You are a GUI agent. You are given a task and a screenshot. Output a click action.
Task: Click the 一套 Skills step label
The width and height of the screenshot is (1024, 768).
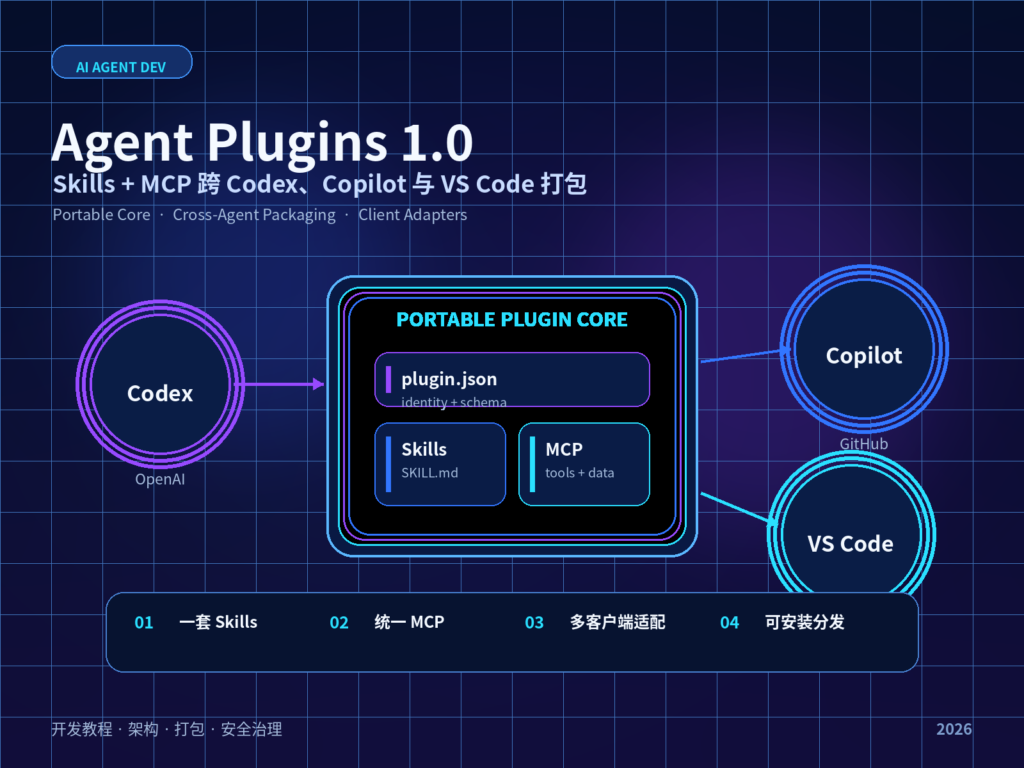218,622
